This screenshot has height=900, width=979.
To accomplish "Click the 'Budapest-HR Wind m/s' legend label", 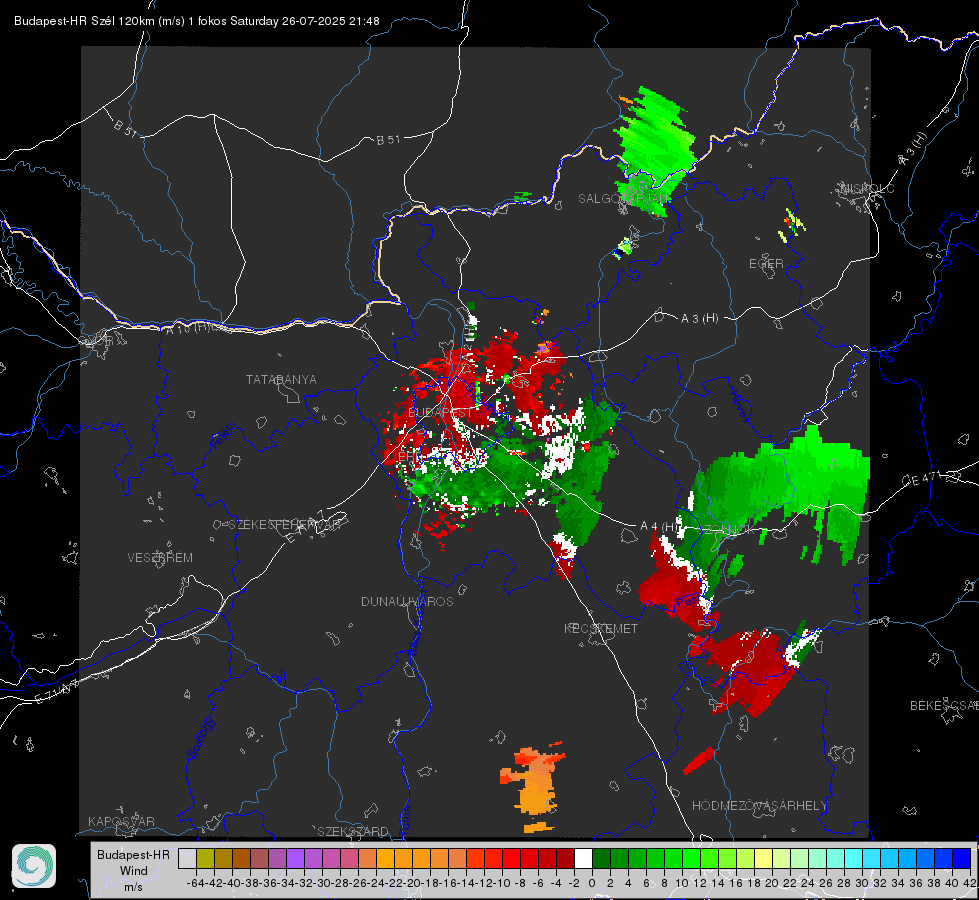I will (x=134, y=870).
